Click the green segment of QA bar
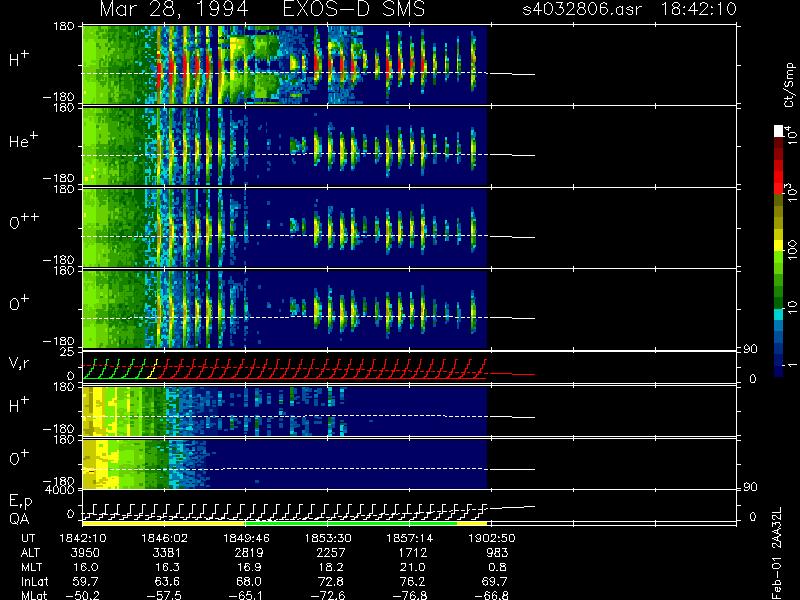This screenshot has width=800, height=600. pyautogui.click(x=351, y=523)
